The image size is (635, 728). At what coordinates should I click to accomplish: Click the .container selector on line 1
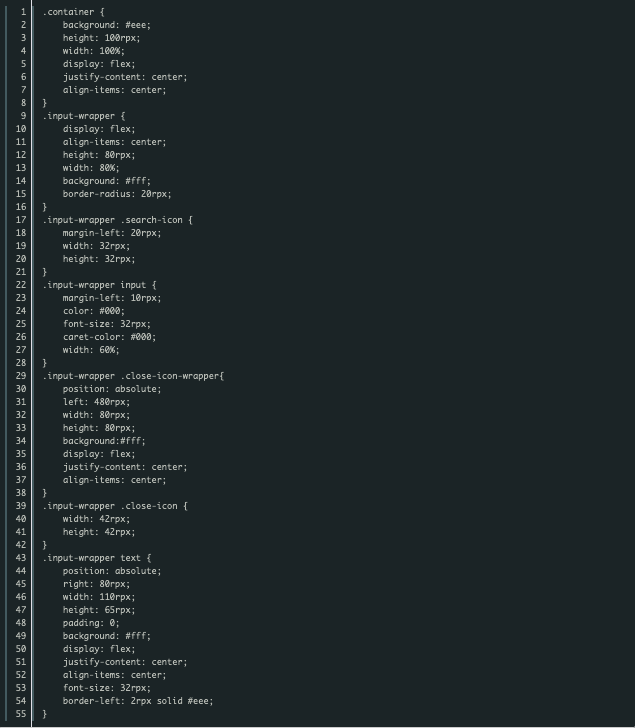pyautogui.click(x=68, y=12)
